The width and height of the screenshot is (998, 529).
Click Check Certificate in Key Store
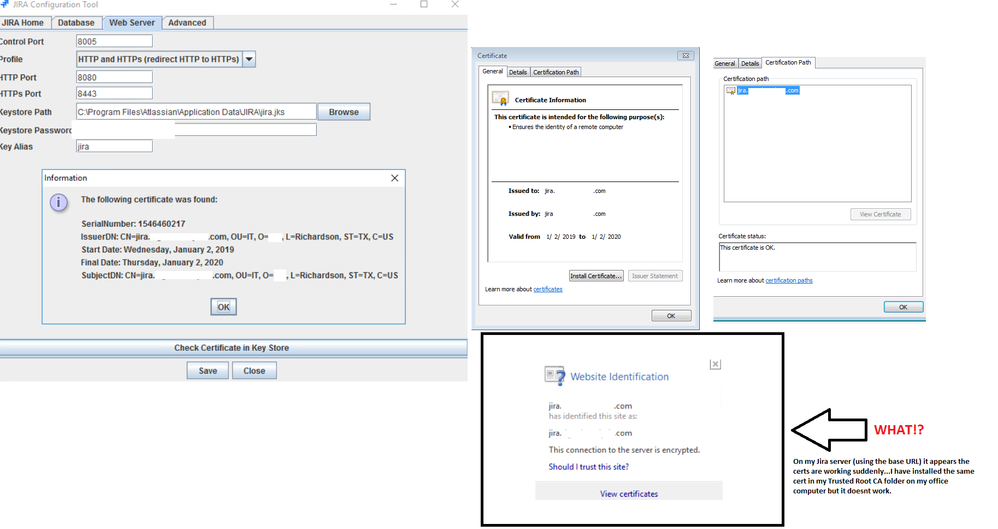point(232,348)
